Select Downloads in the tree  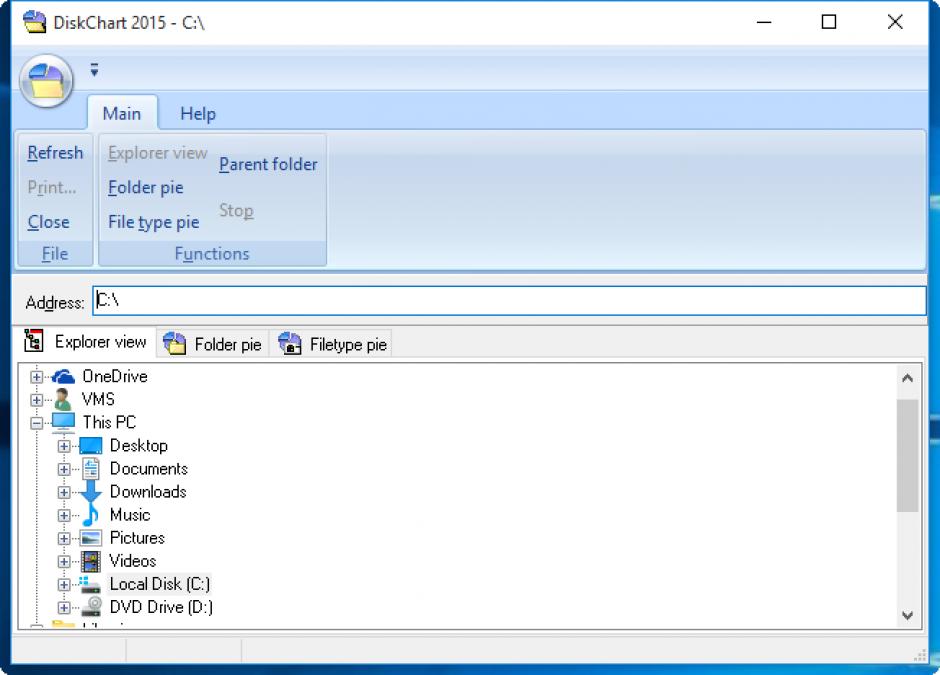148,492
